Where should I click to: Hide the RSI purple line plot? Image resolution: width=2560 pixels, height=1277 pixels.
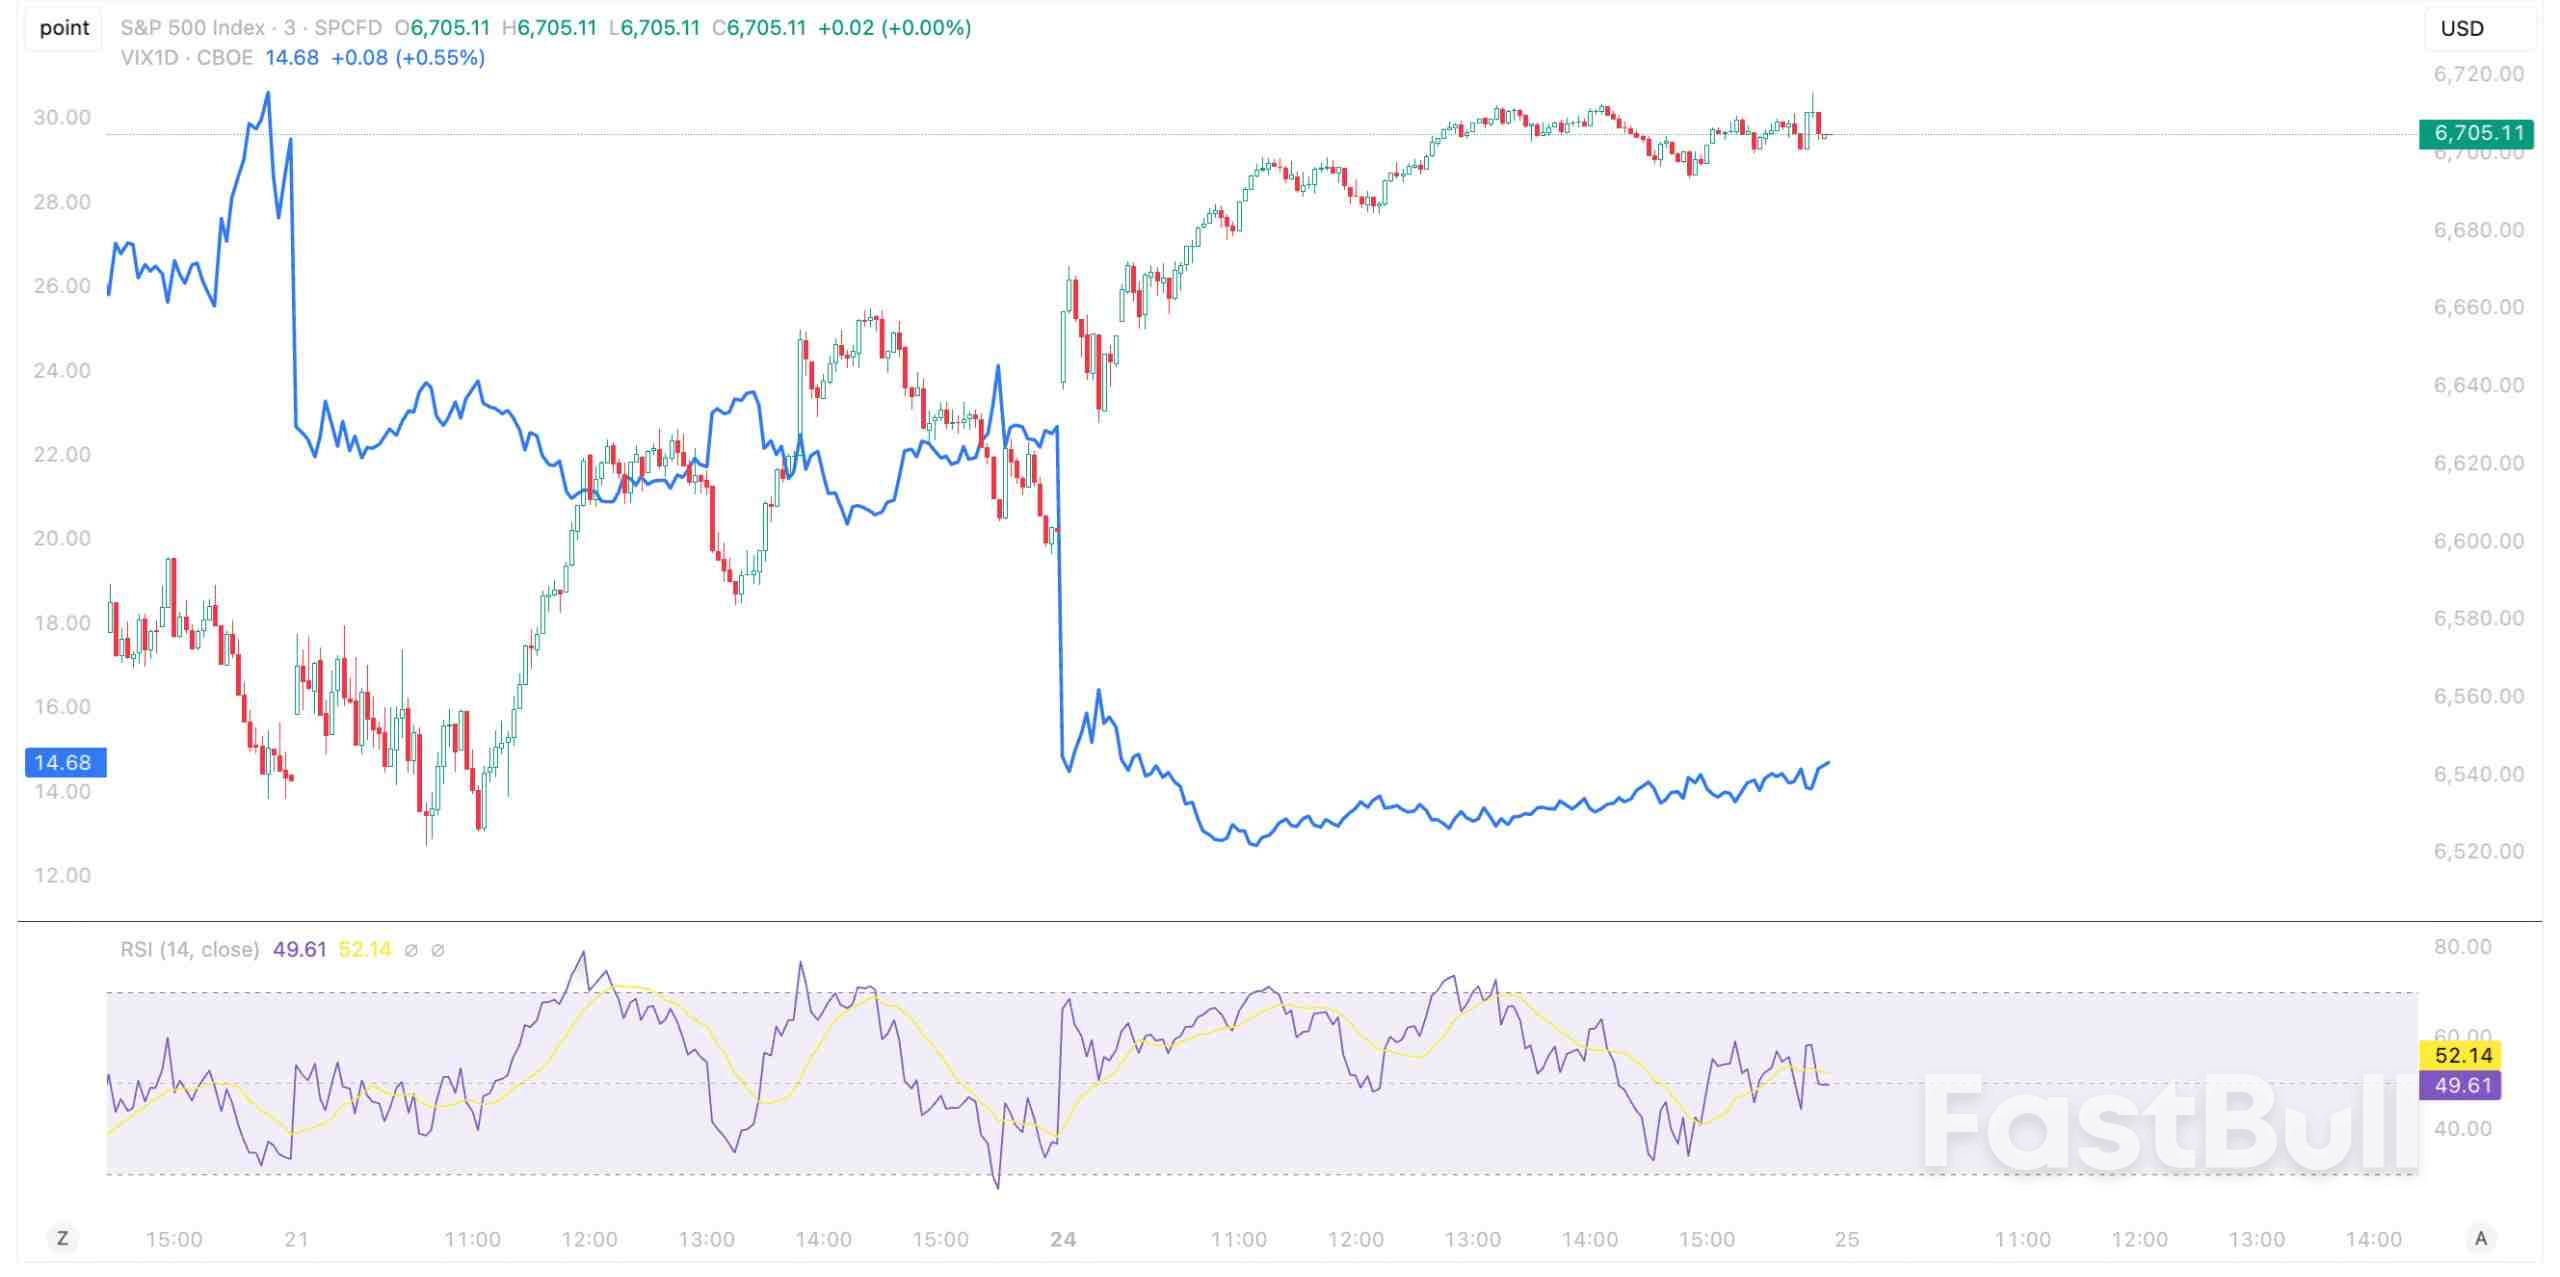coord(410,950)
